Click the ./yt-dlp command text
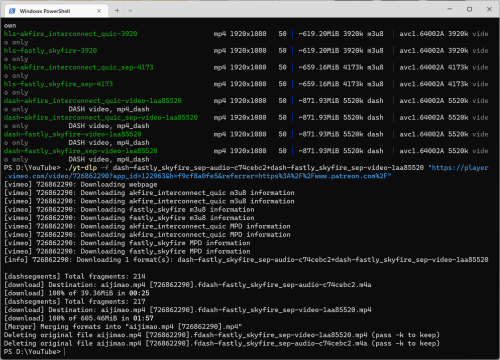 pos(81,168)
